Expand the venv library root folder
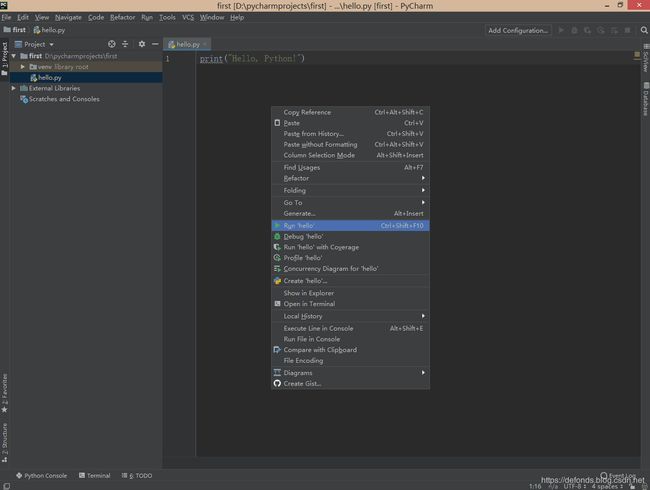The image size is (650, 490). coord(23,67)
